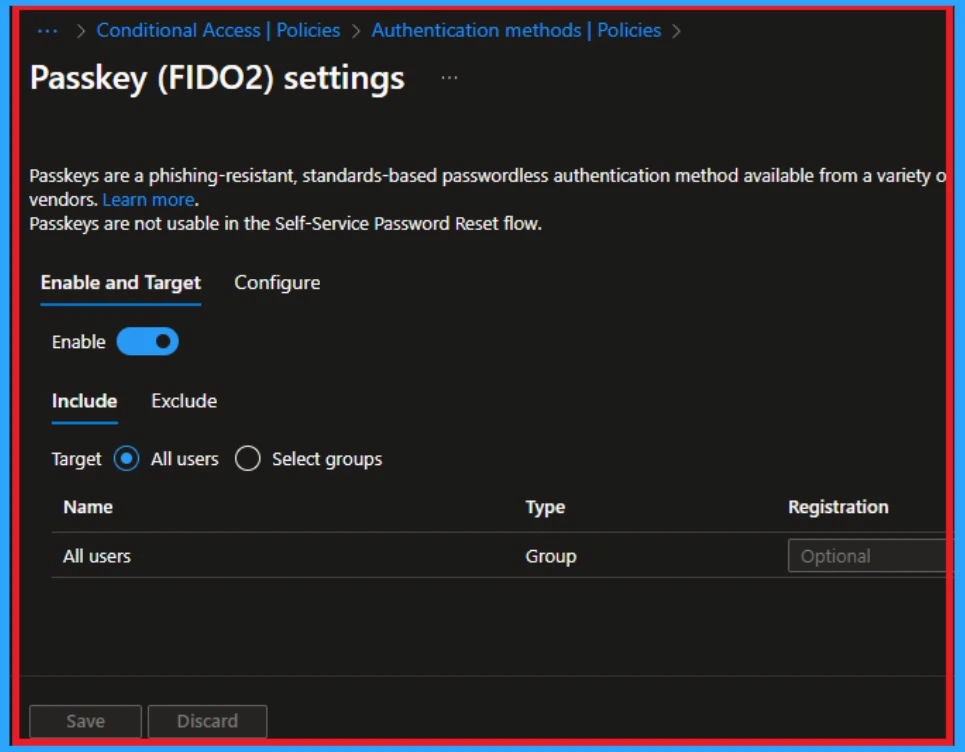
Task: Click the Type column header
Action: tap(545, 507)
